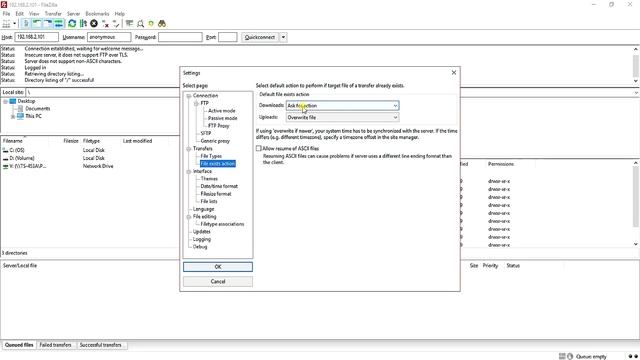Click the Desktop folder icon in local tree
Viewport: 640px width, 360px height.
tap(13, 101)
